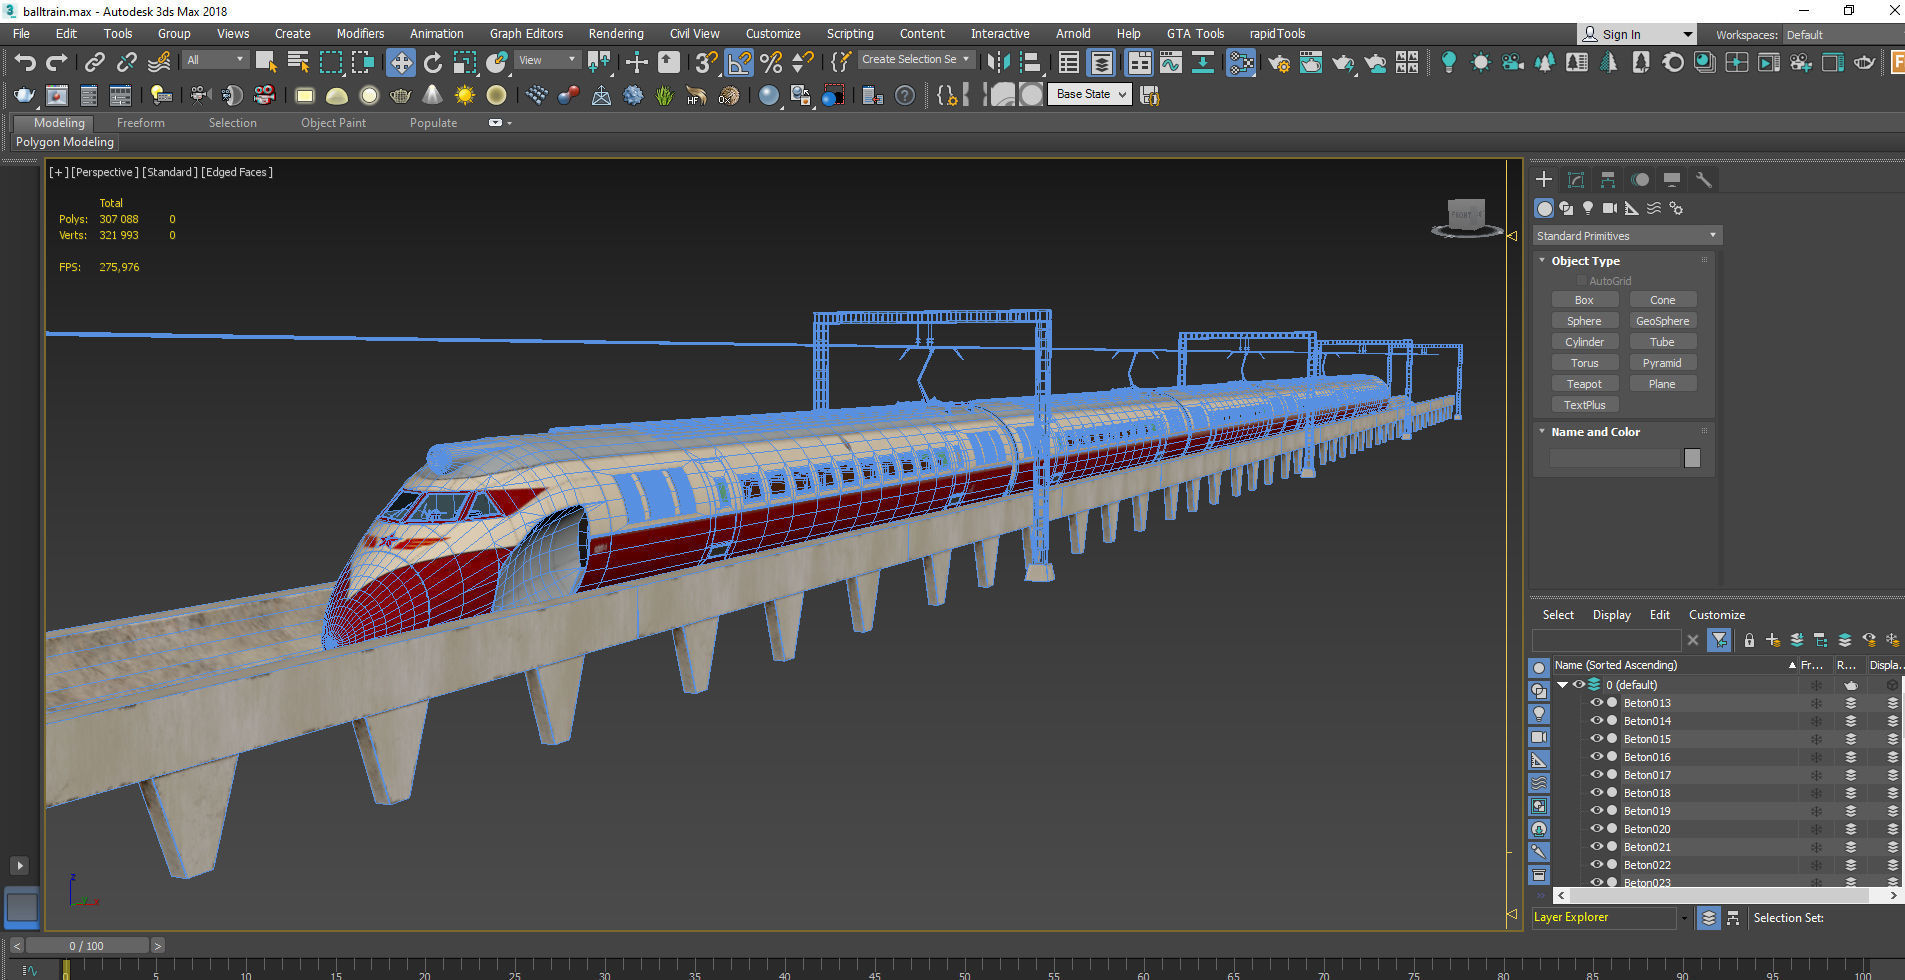The height and width of the screenshot is (980, 1905).
Task: Collapse the Object Type rollout
Action: (x=1542, y=260)
